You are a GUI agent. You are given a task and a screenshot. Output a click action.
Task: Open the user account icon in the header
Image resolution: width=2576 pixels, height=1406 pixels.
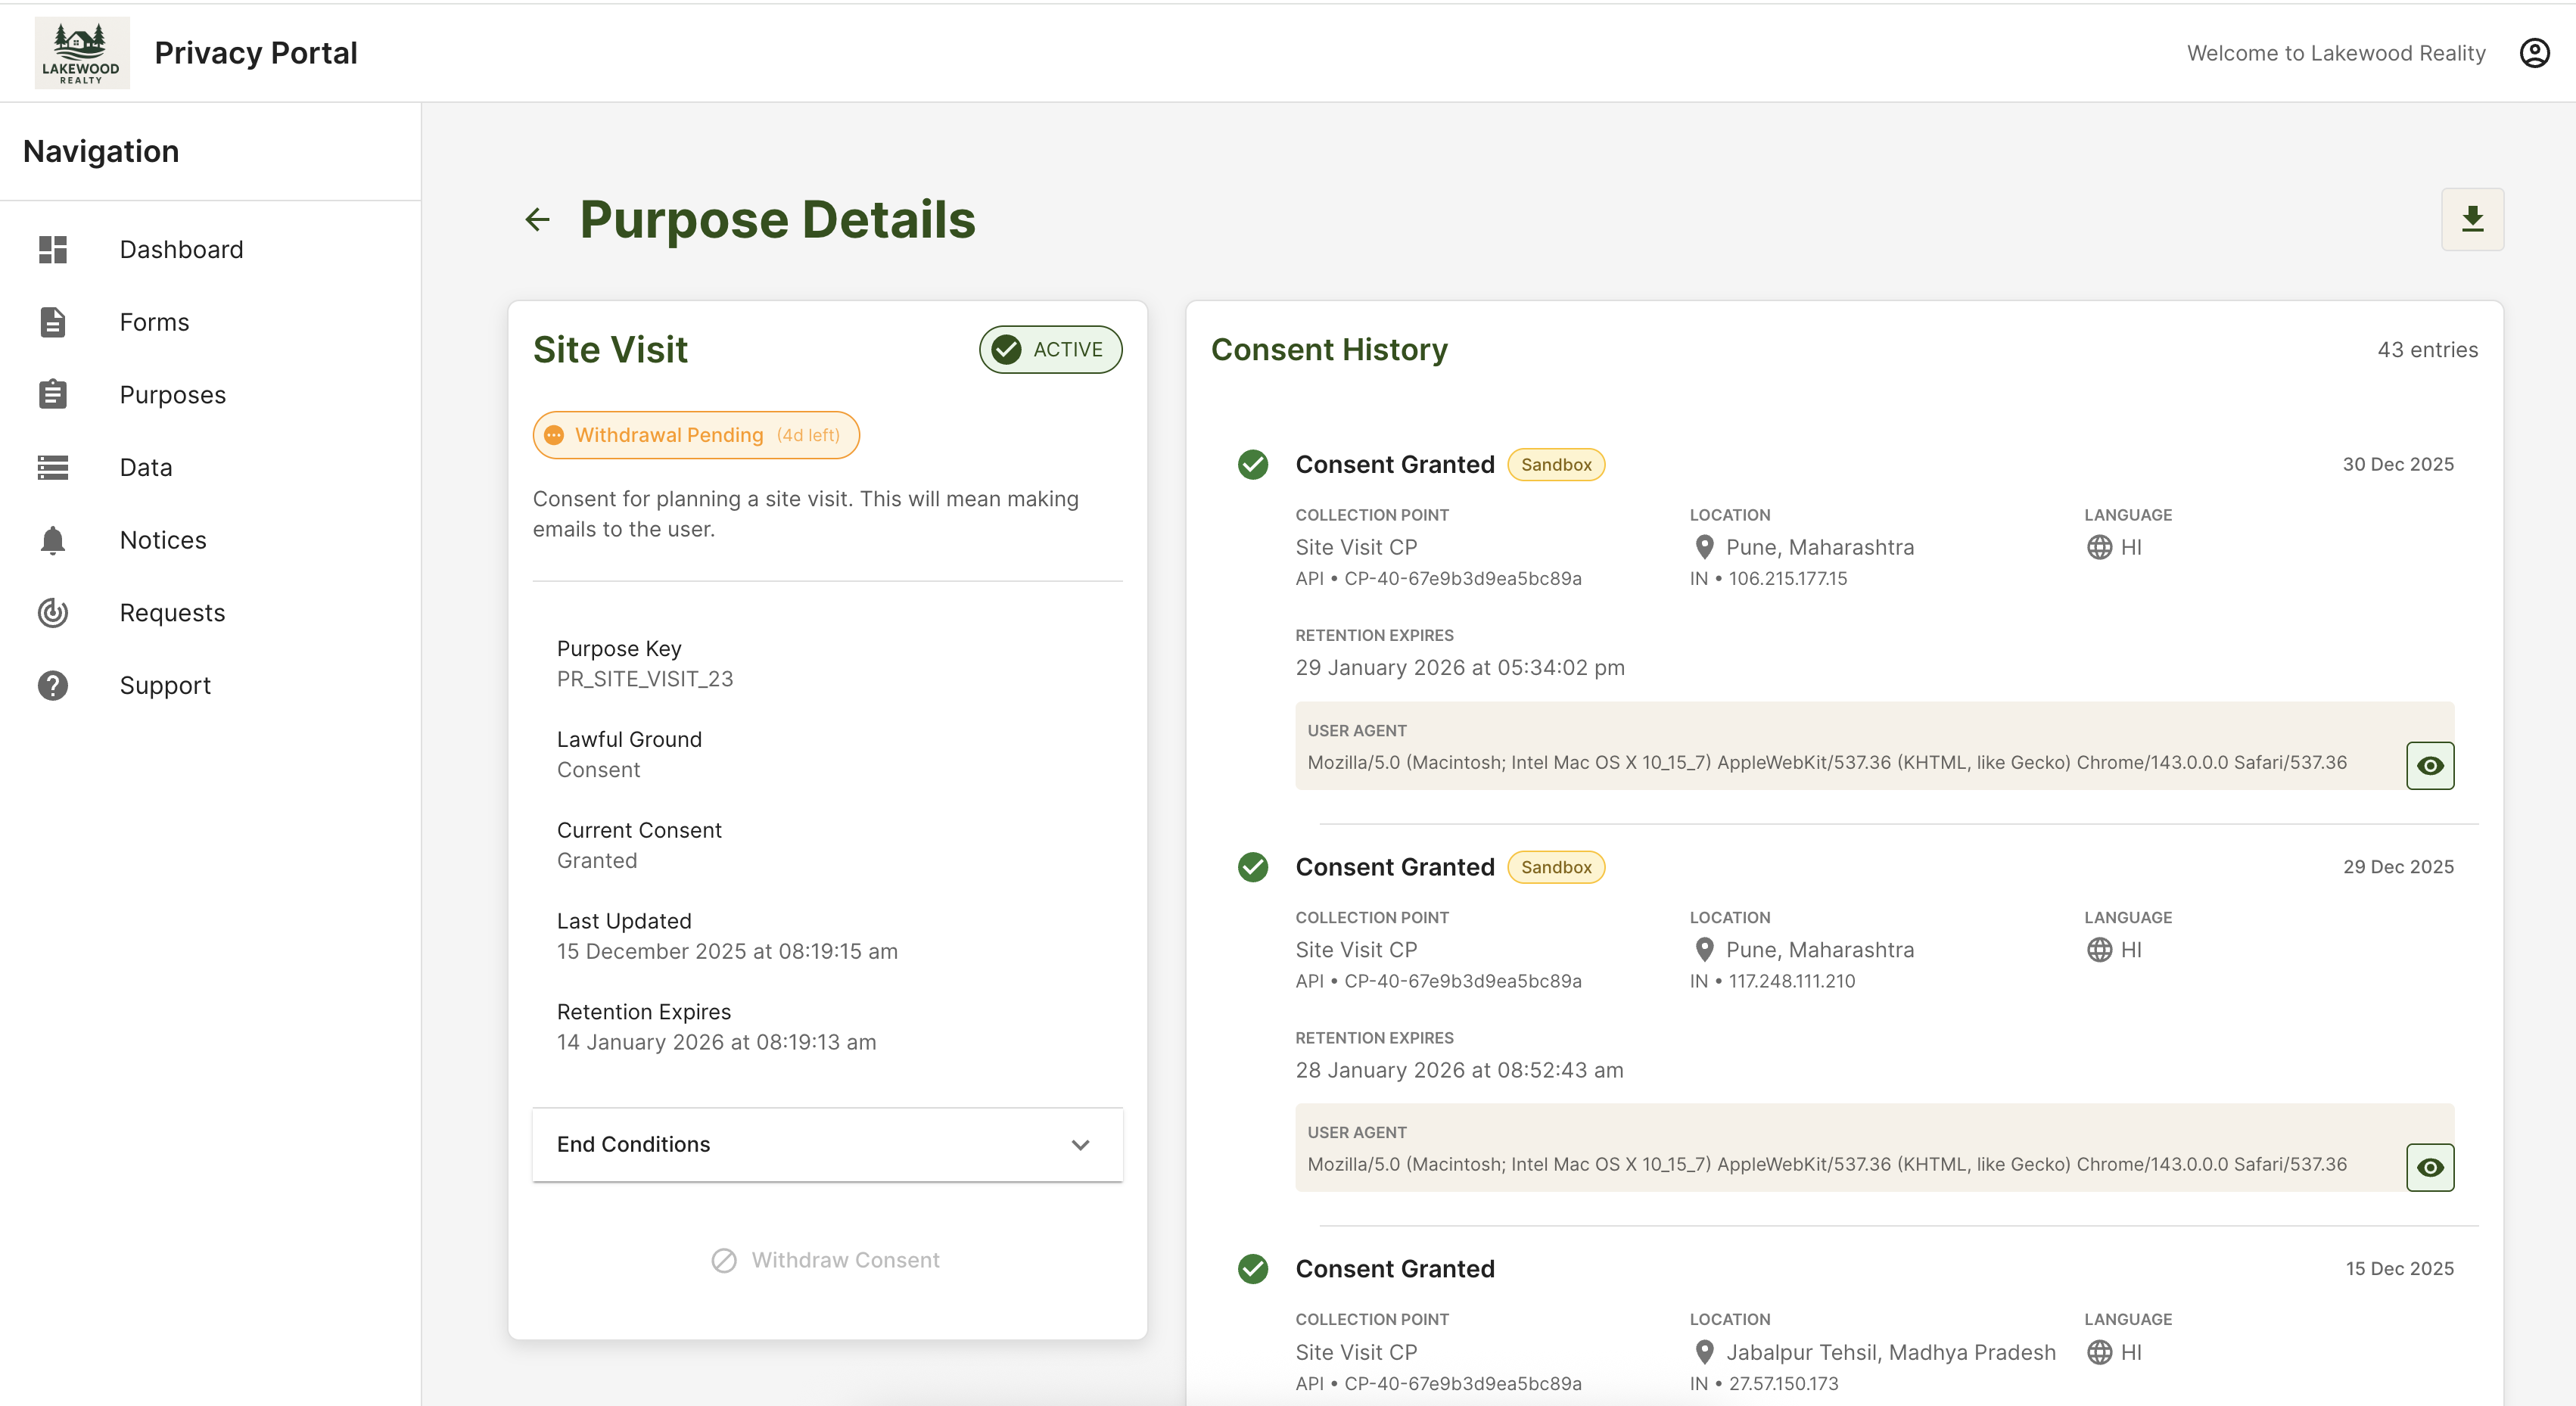pyautogui.click(x=2534, y=52)
